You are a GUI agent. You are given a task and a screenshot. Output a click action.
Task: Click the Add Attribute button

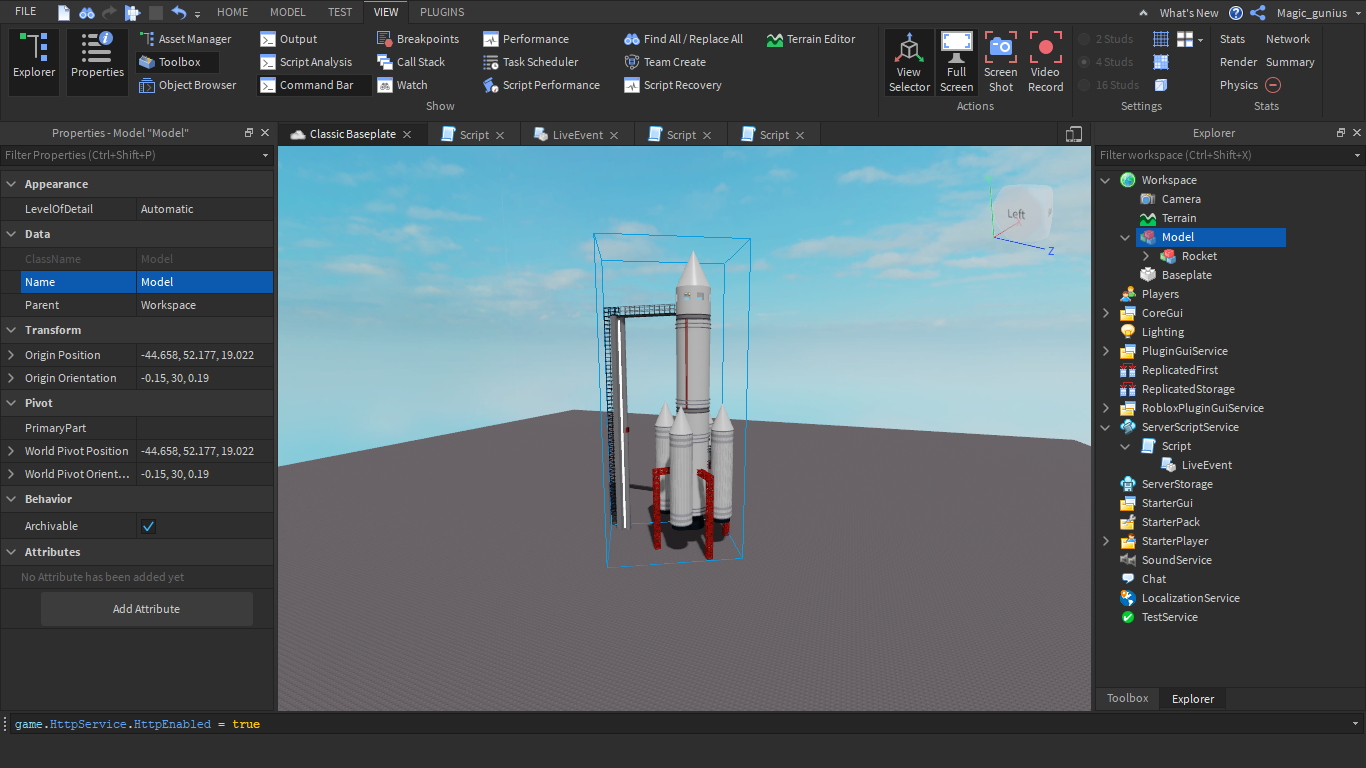coord(147,609)
